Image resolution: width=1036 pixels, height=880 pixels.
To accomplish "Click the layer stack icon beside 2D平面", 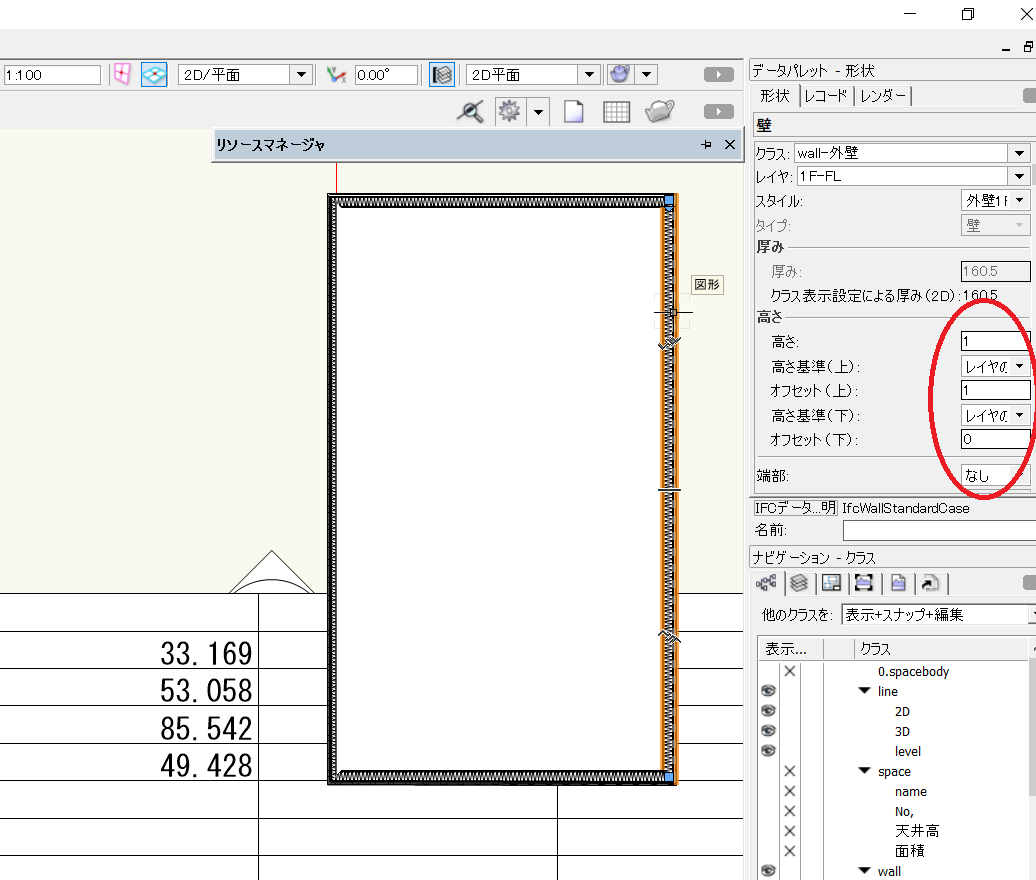I will point(442,75).
